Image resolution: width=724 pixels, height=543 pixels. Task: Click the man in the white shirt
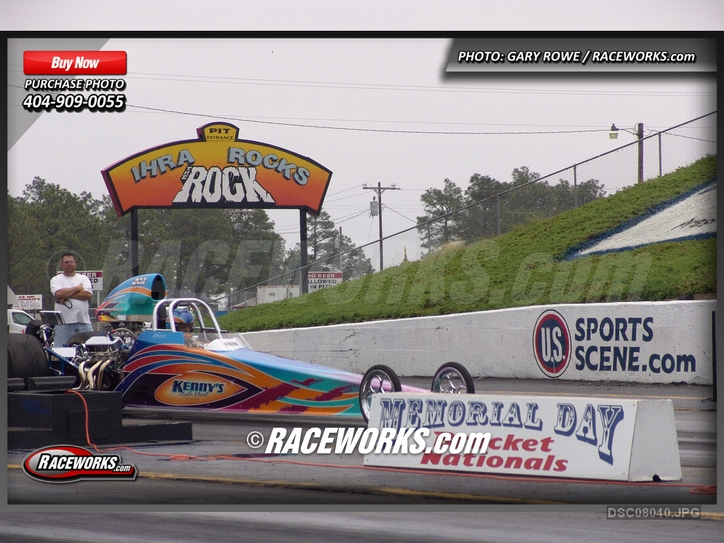pos(71,297)
